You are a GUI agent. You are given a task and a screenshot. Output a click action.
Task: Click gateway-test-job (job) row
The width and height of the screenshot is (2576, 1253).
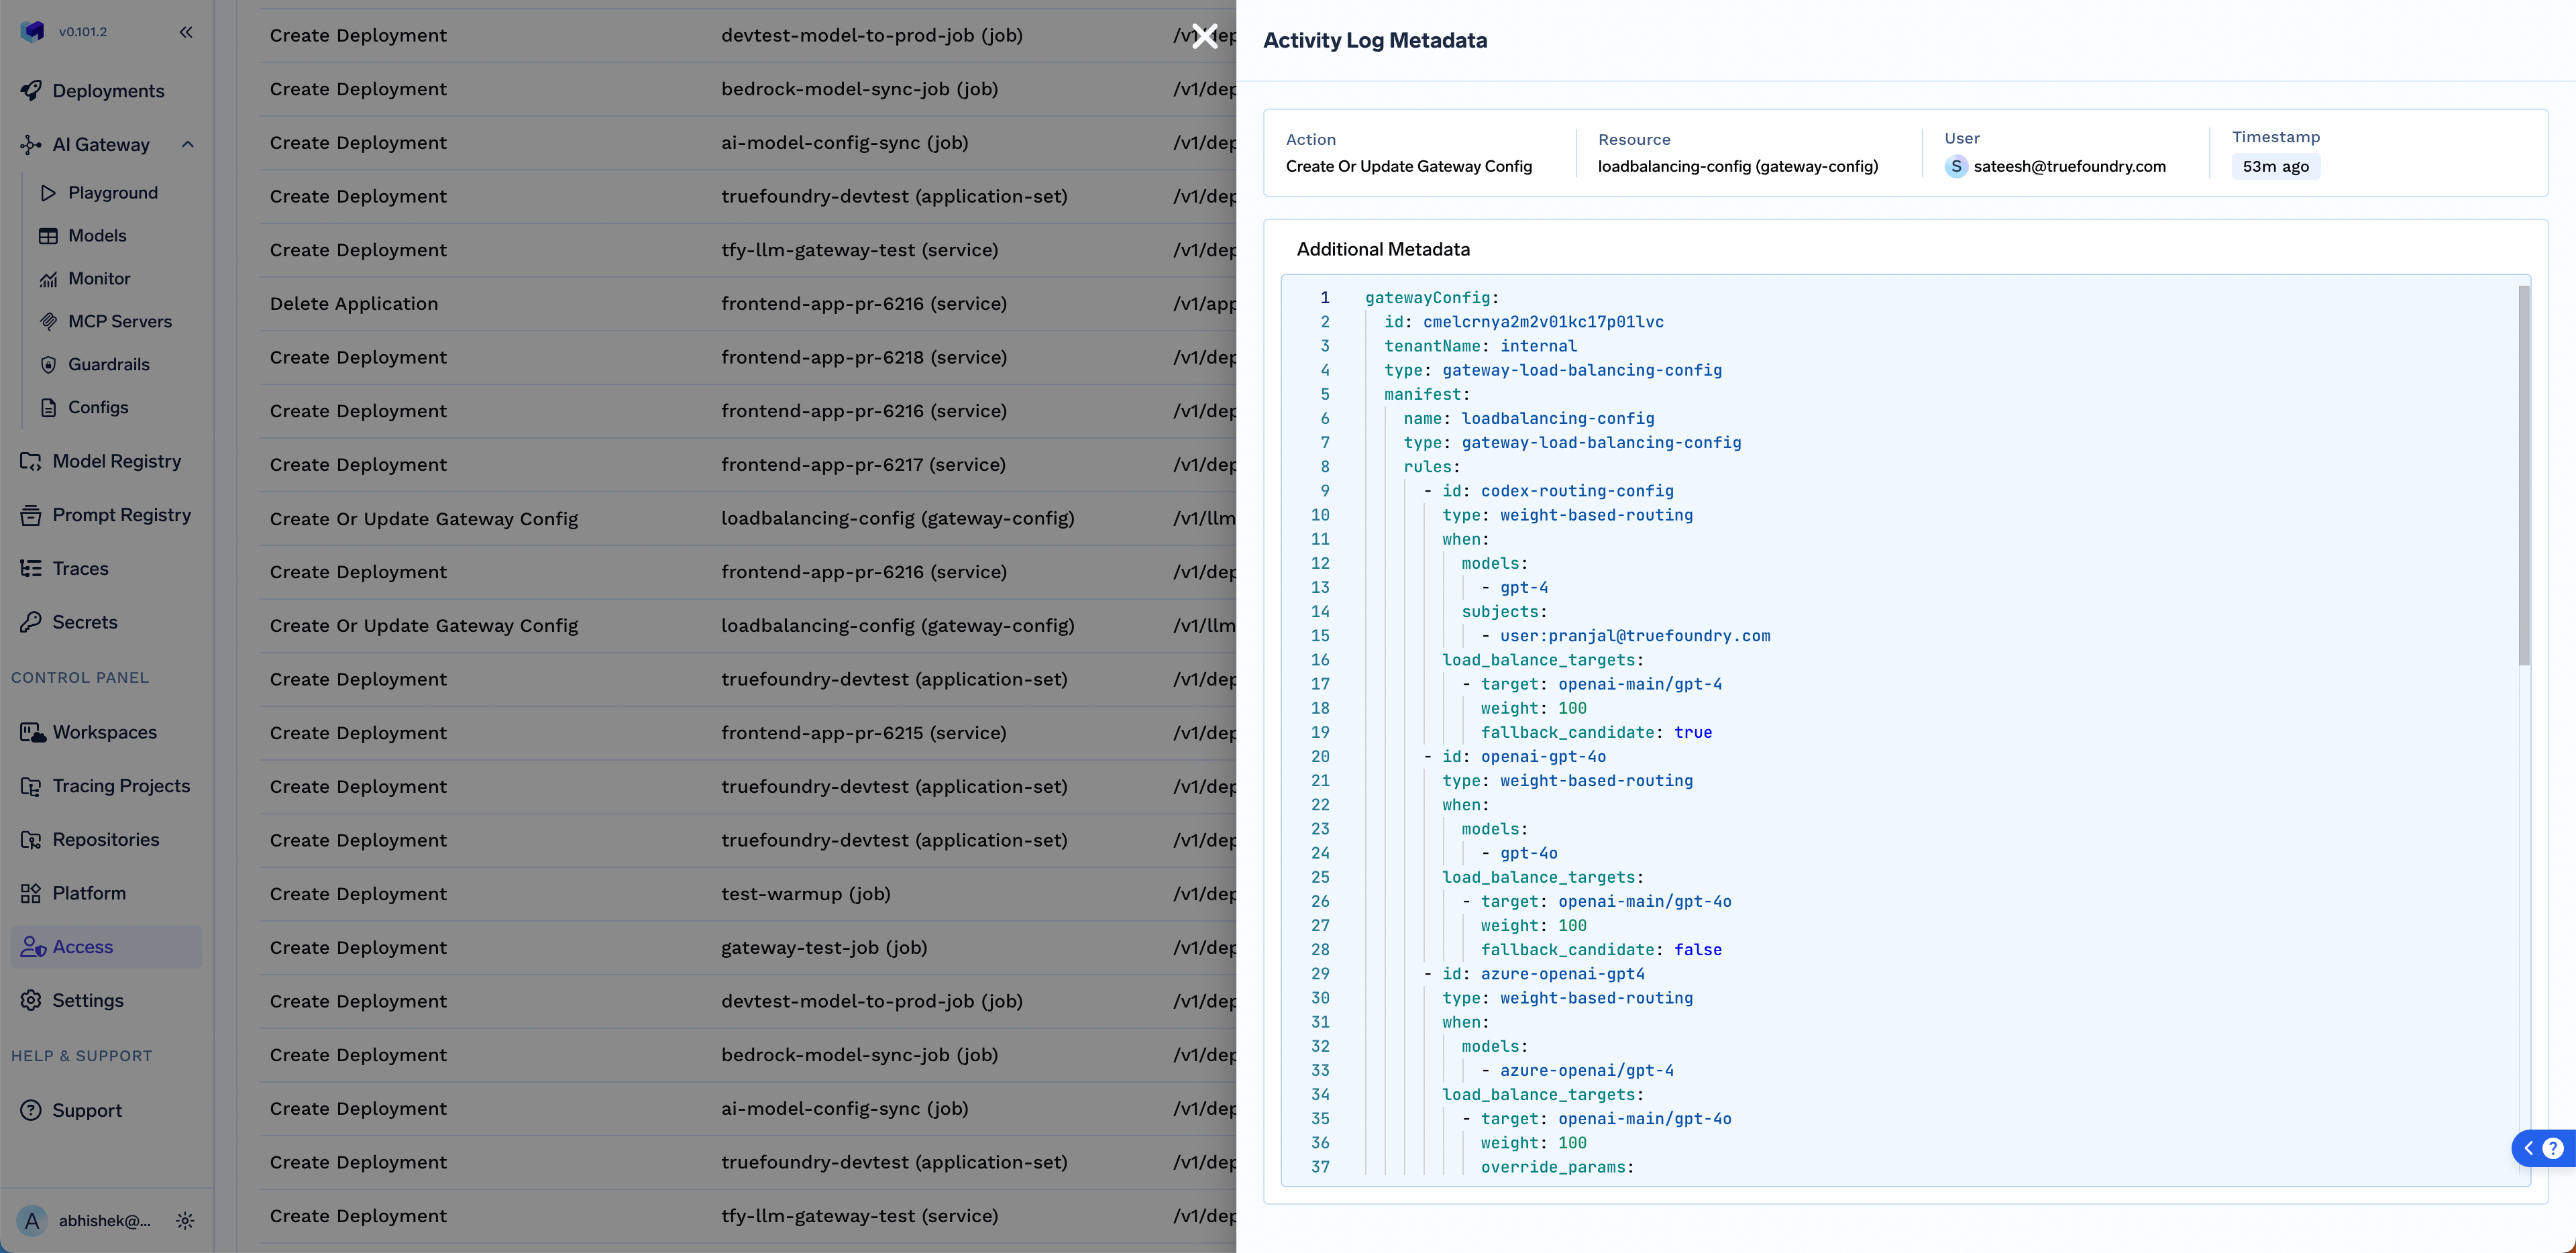click(747, 948)
